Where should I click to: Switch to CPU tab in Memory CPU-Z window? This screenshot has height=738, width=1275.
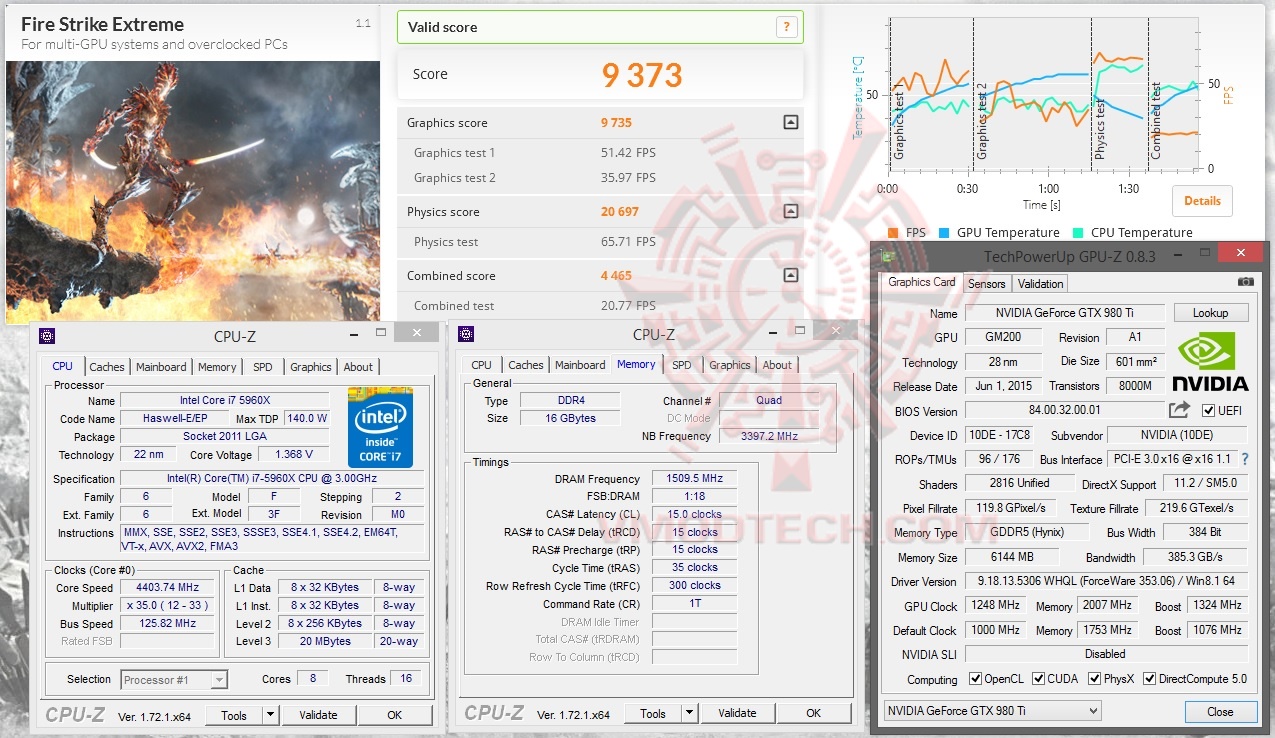click(481, 365)
